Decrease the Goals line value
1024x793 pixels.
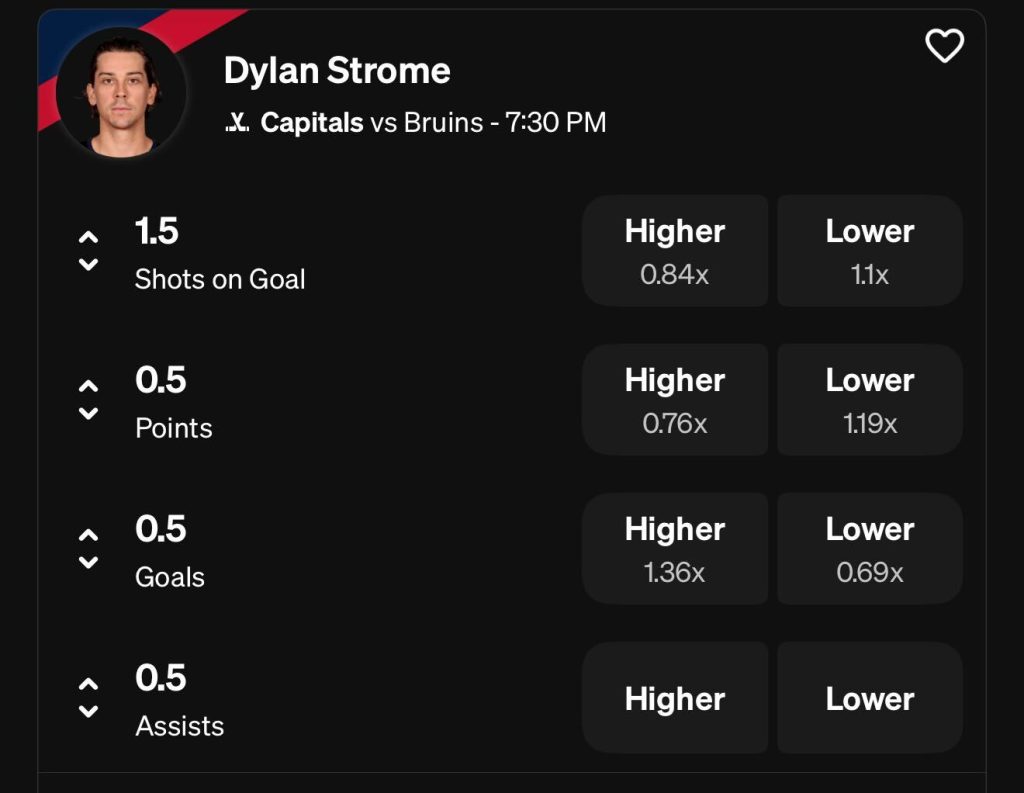[88, 562]
